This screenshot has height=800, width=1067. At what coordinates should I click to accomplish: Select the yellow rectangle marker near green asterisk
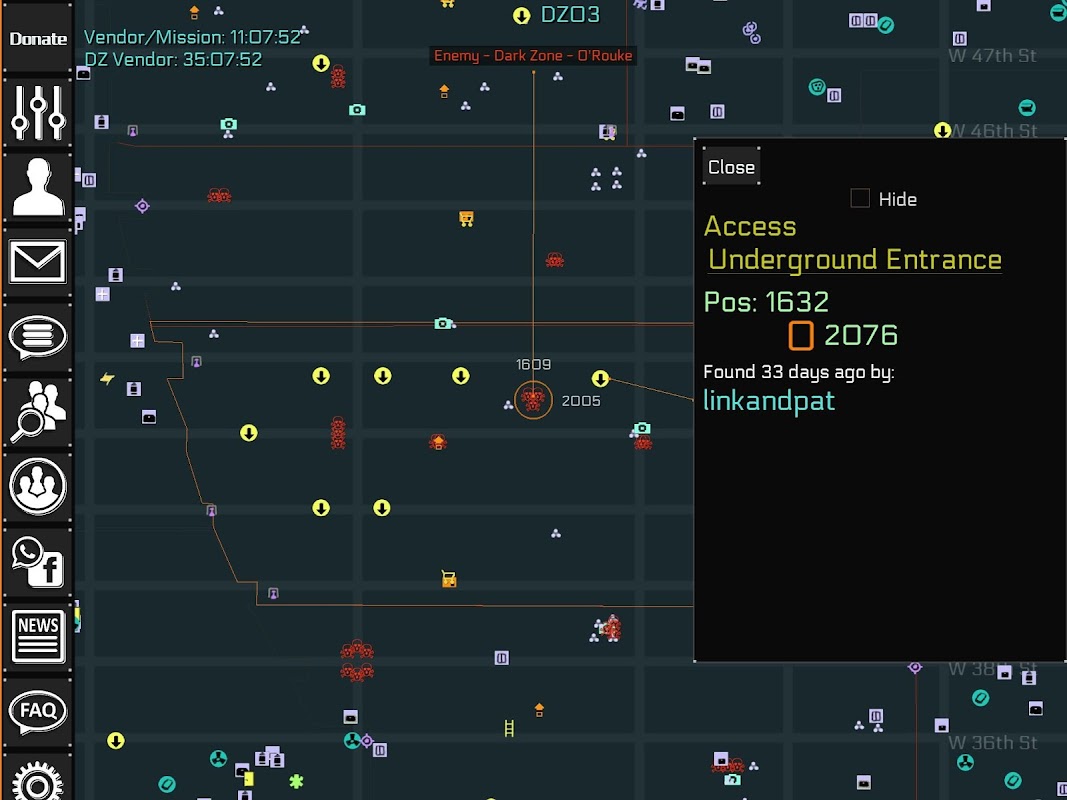(x=249, y=778)
